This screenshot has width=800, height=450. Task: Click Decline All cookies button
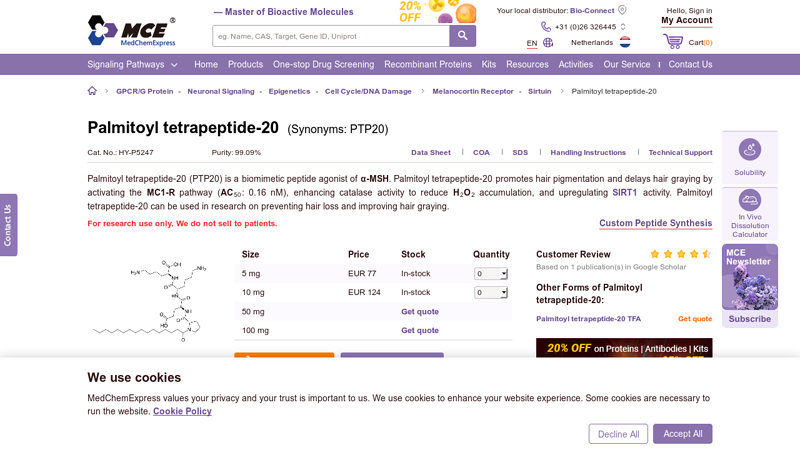point(618,434)
